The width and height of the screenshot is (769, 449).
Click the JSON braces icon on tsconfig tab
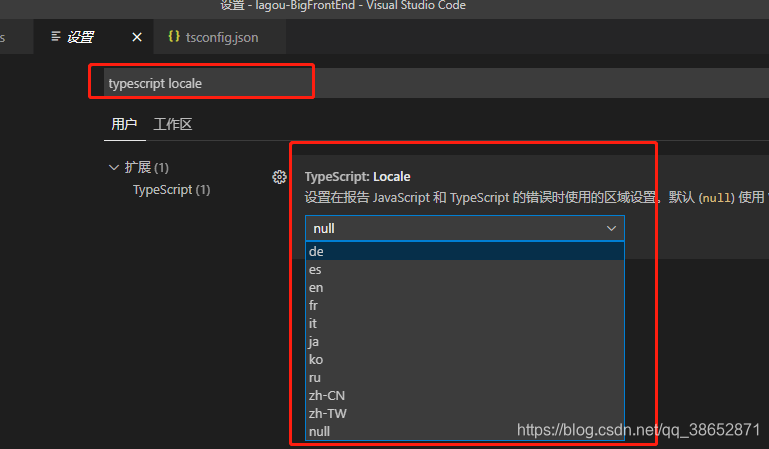tap(174, 36)
